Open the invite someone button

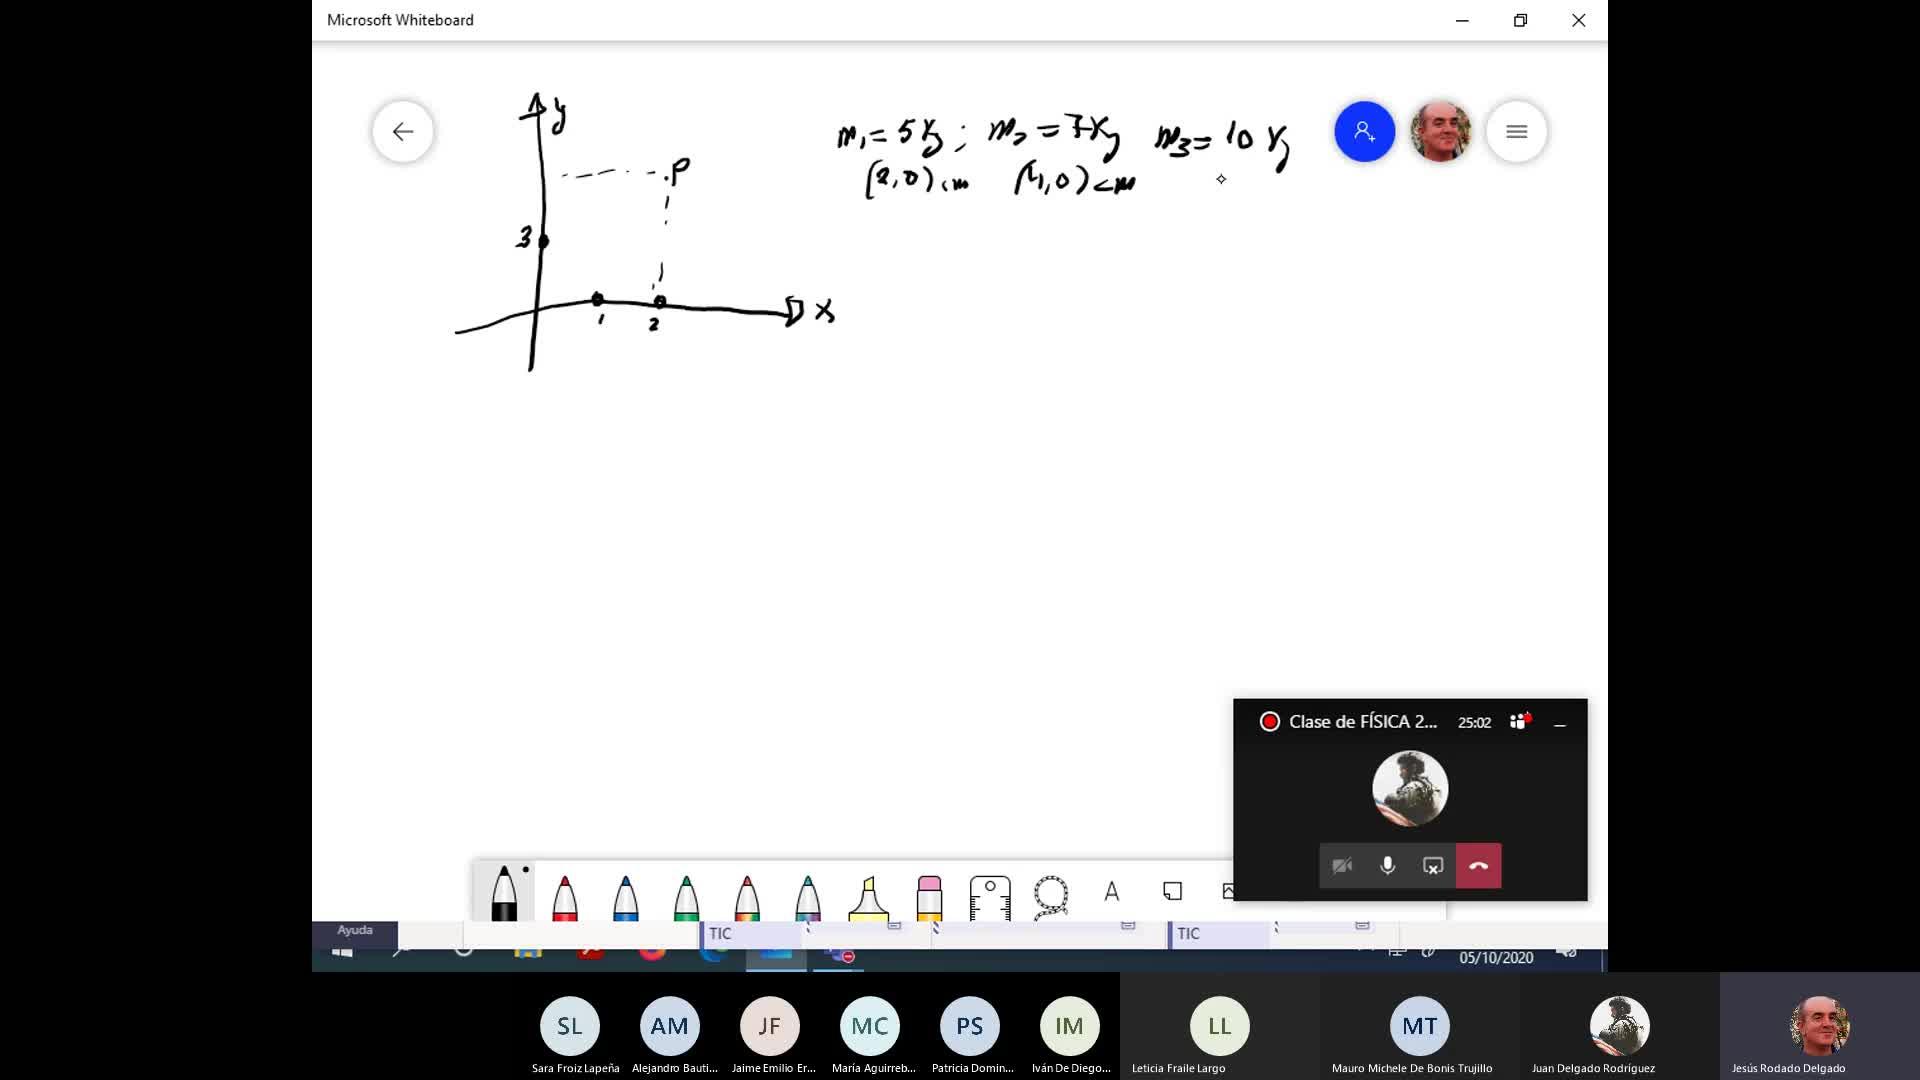(1364, 131)
